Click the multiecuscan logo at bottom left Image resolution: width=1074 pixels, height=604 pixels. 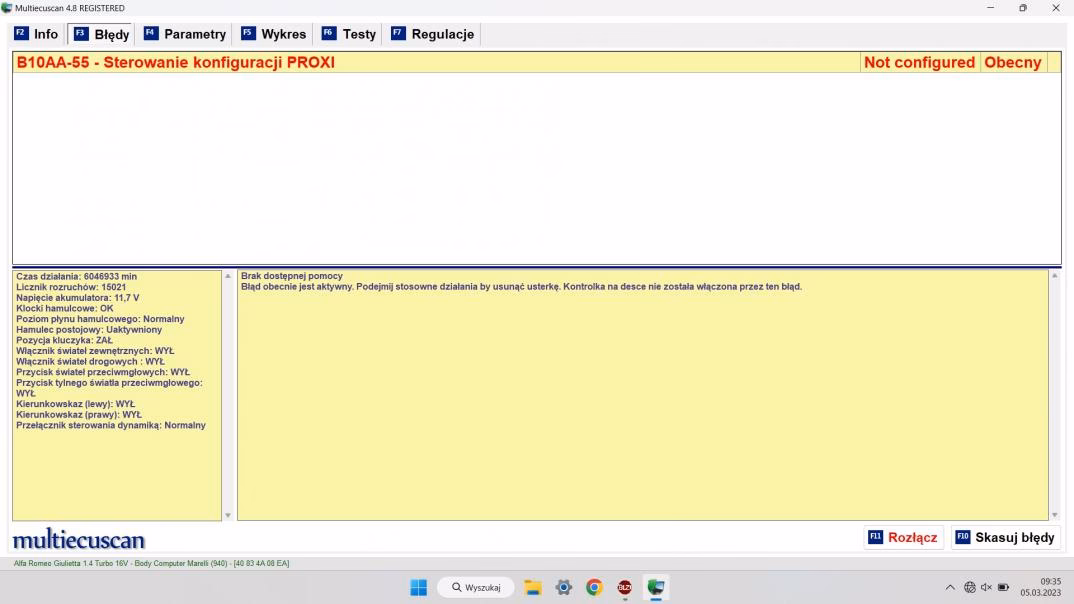coord(77,538)
